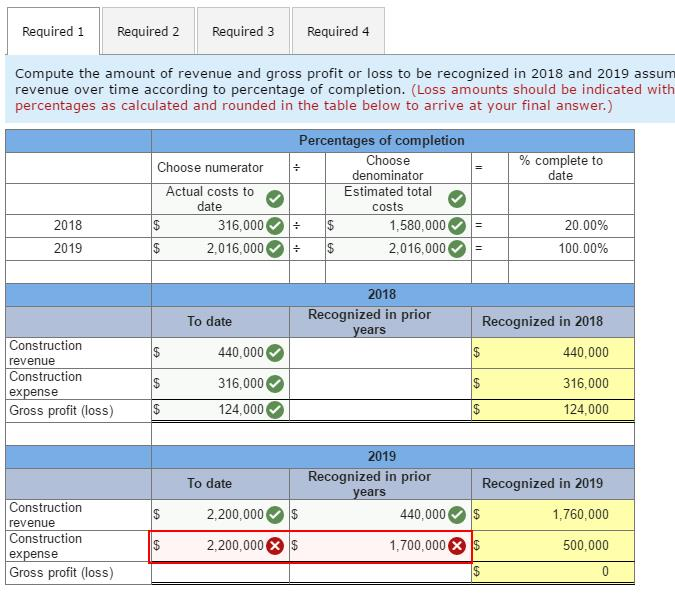Click check mark next to 2,016,000 numerator for 2019

275,248
